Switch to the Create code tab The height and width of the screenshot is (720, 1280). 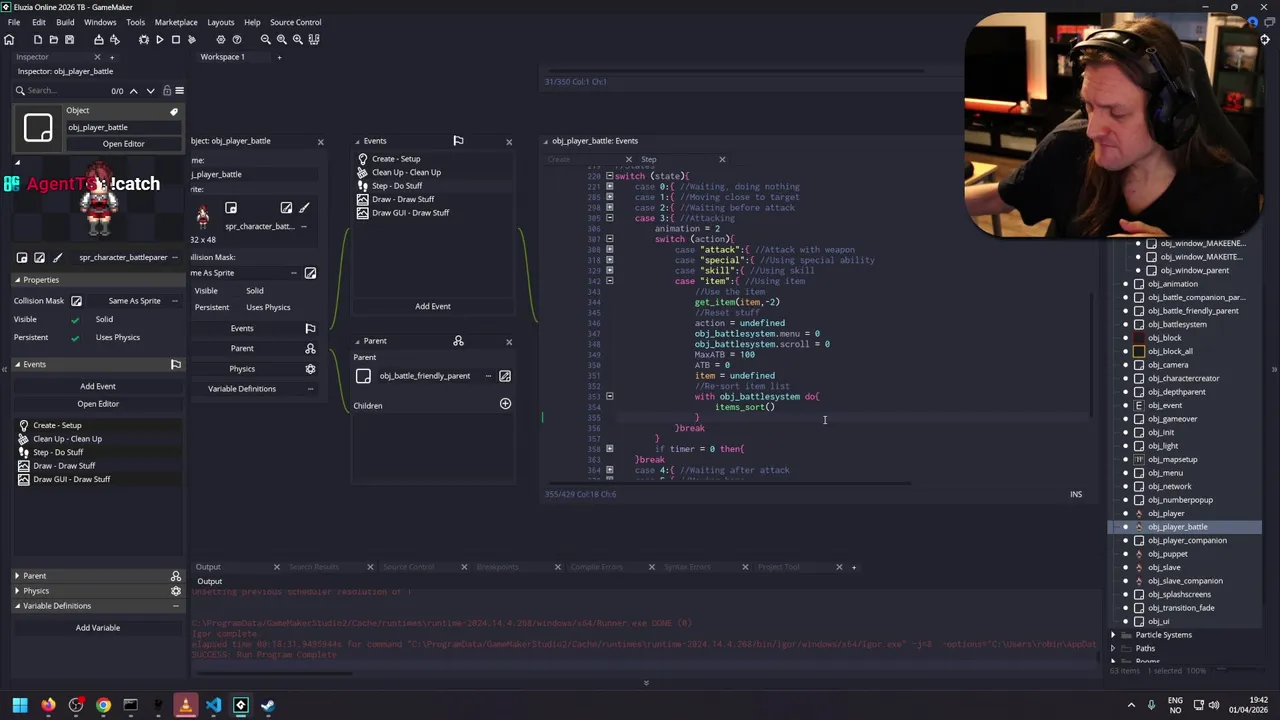558,160
